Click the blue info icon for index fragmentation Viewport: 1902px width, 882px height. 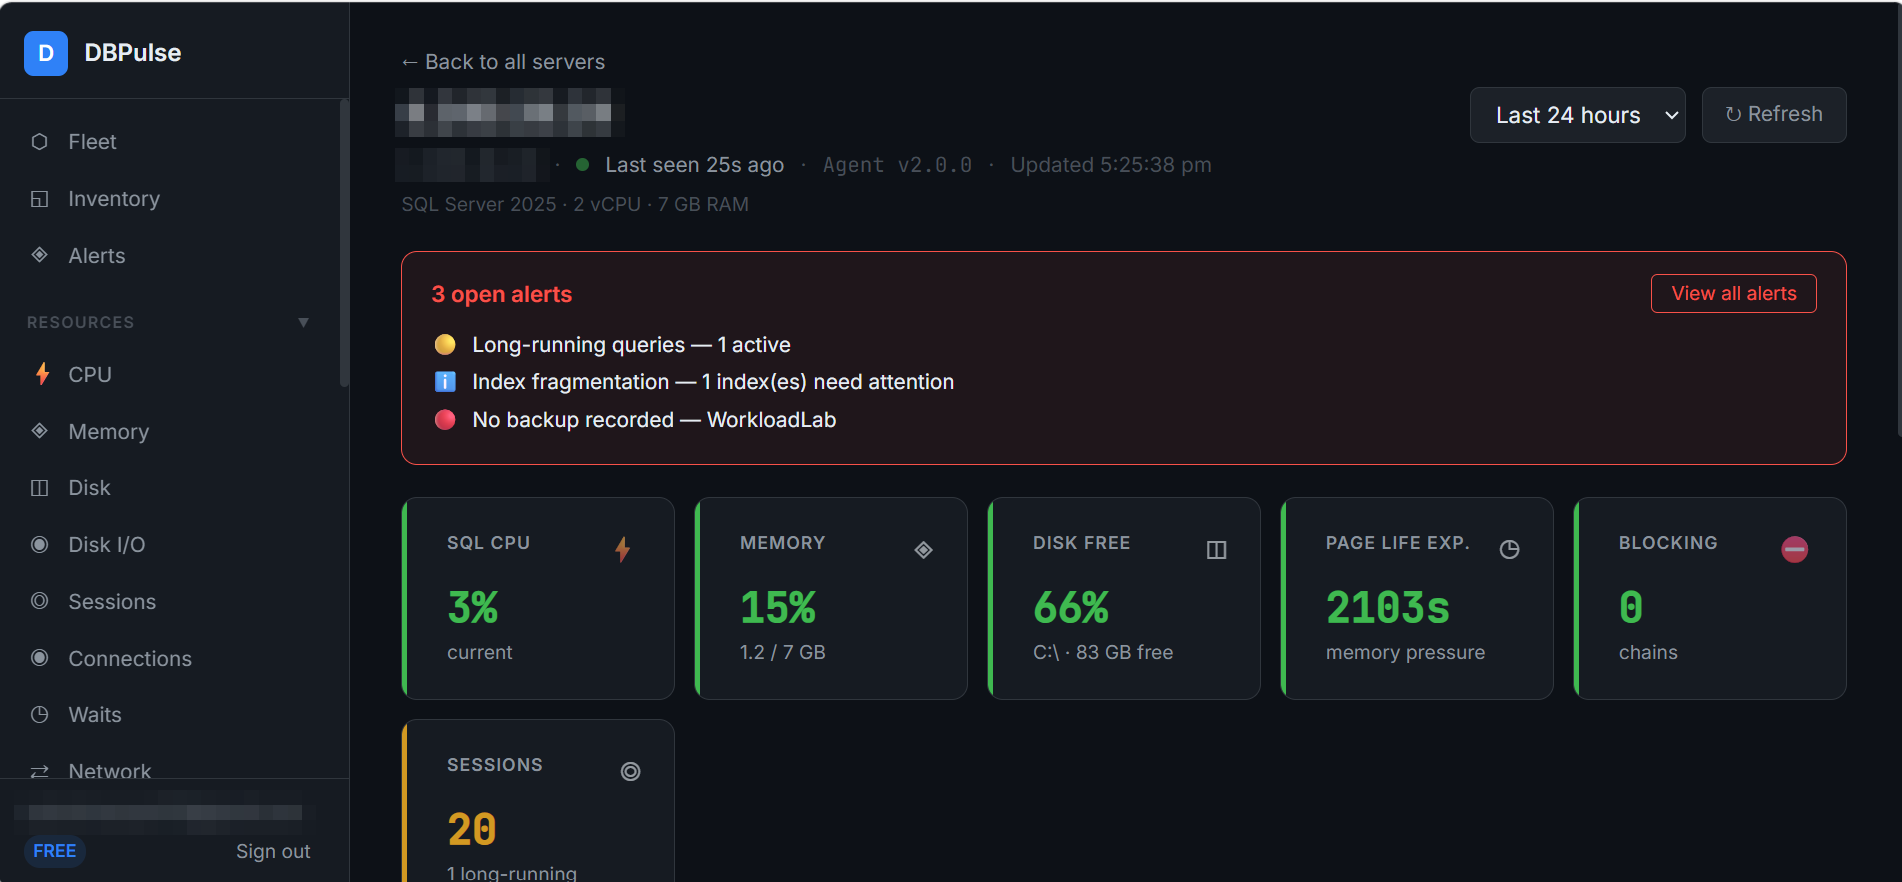pos(445,382)
